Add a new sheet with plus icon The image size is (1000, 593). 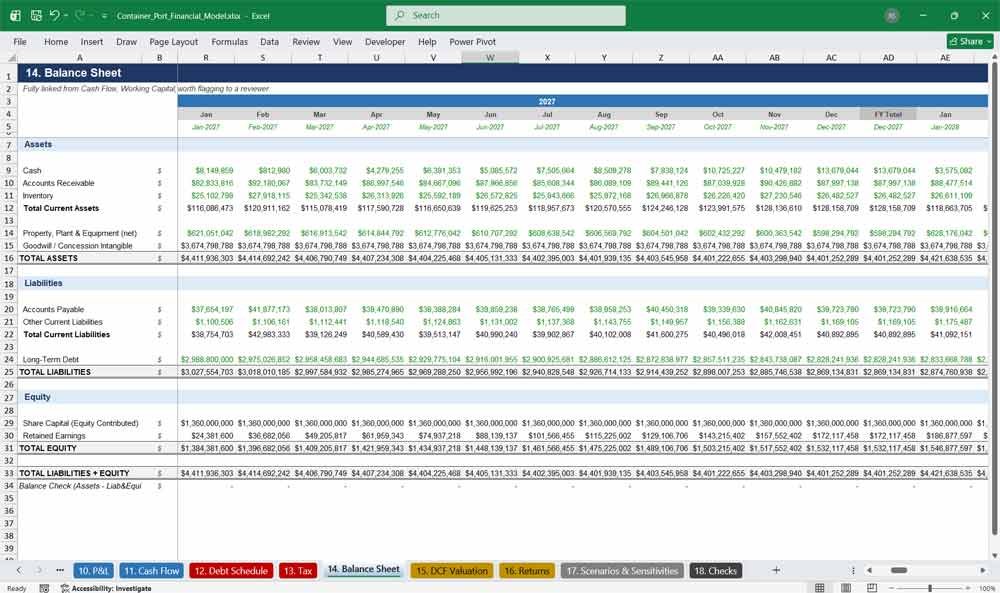[x=776, y=570]
